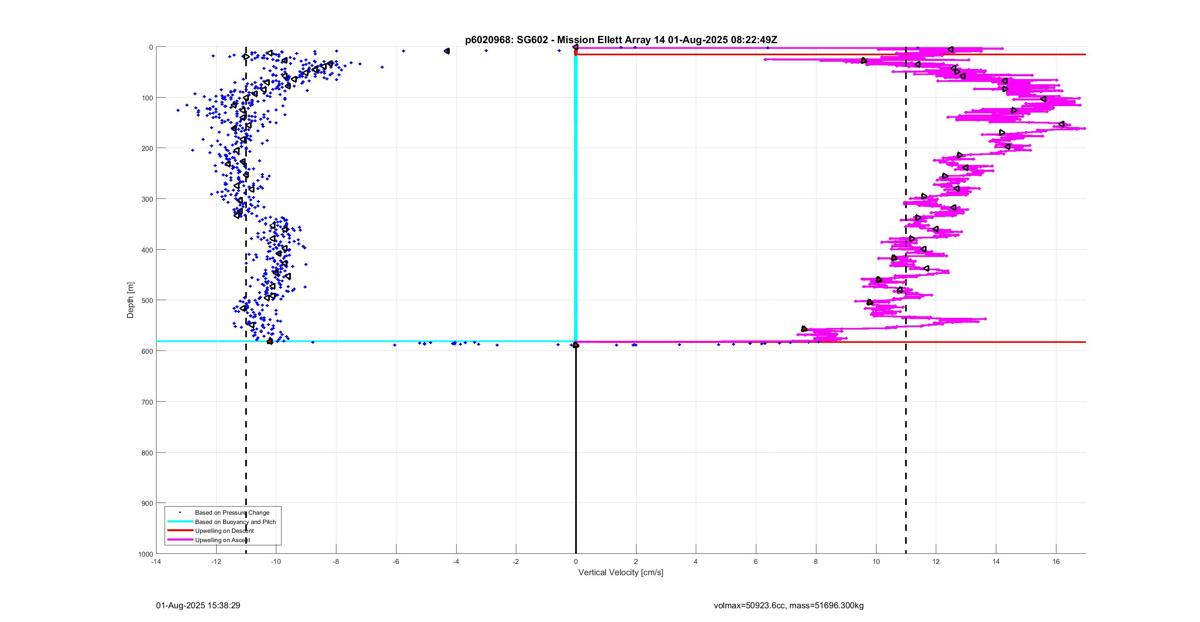Image resolution: width=1200 pixels, height=622 pixels.
Task: Click x-axis tick label '-12'
Action: click(x=216, y=561)
